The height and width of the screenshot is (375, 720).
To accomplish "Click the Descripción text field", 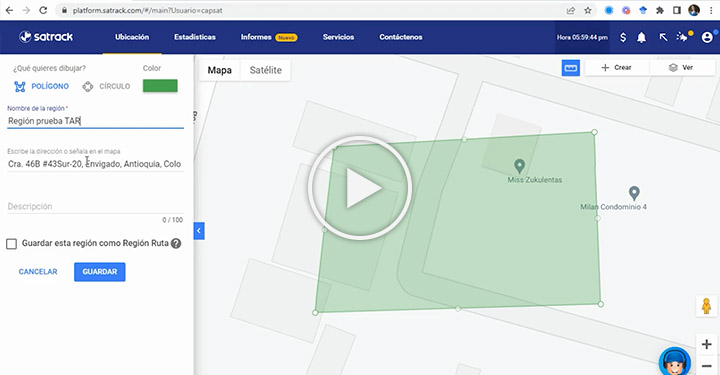I will (x=96, y=207).
